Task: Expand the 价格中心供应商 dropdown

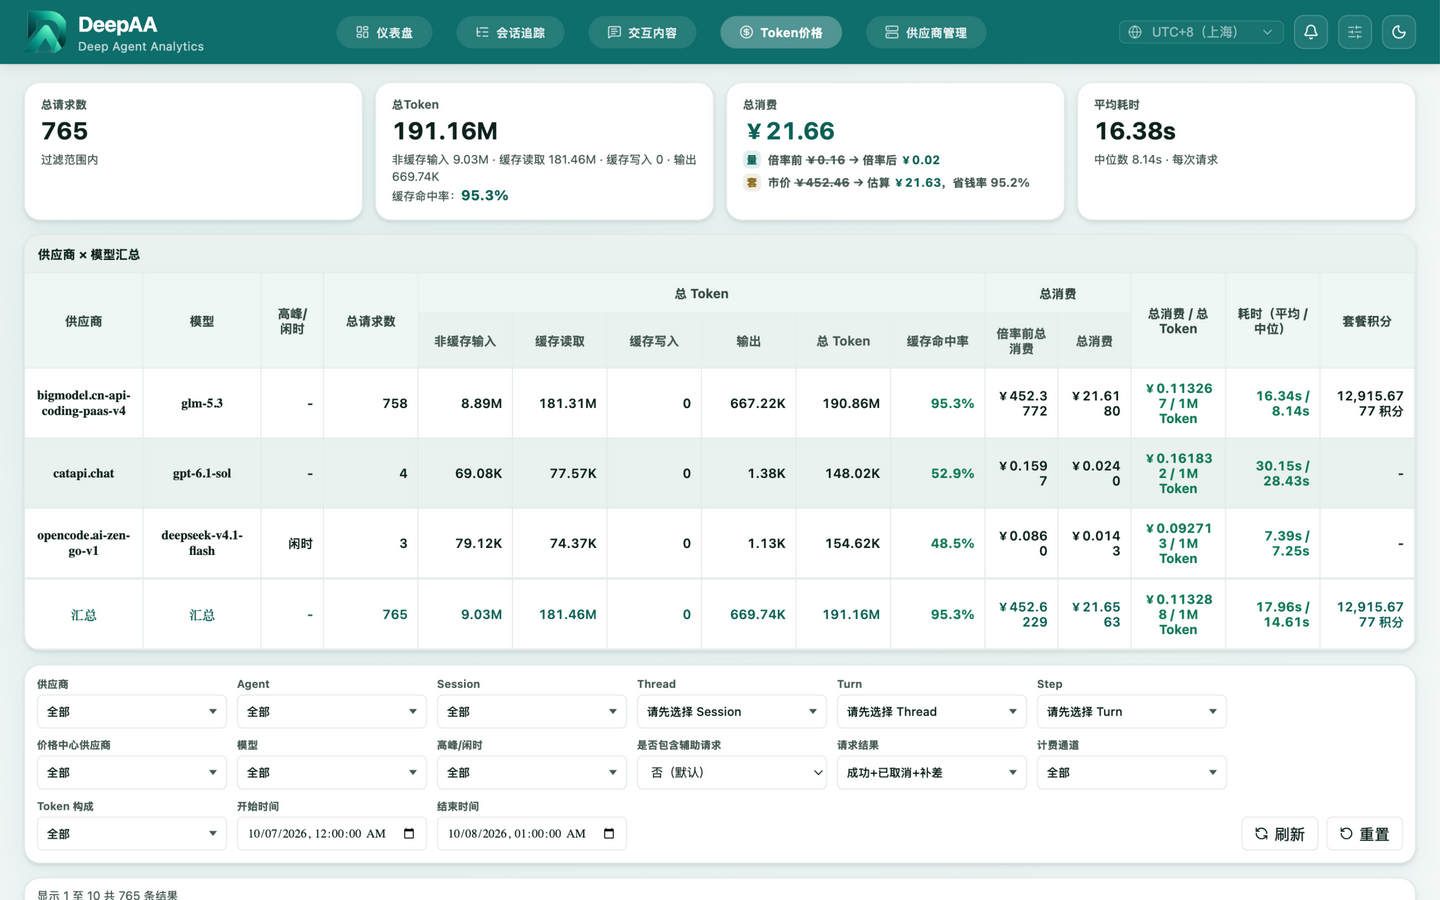Action: pyautogui.click(x=131, y=772)
